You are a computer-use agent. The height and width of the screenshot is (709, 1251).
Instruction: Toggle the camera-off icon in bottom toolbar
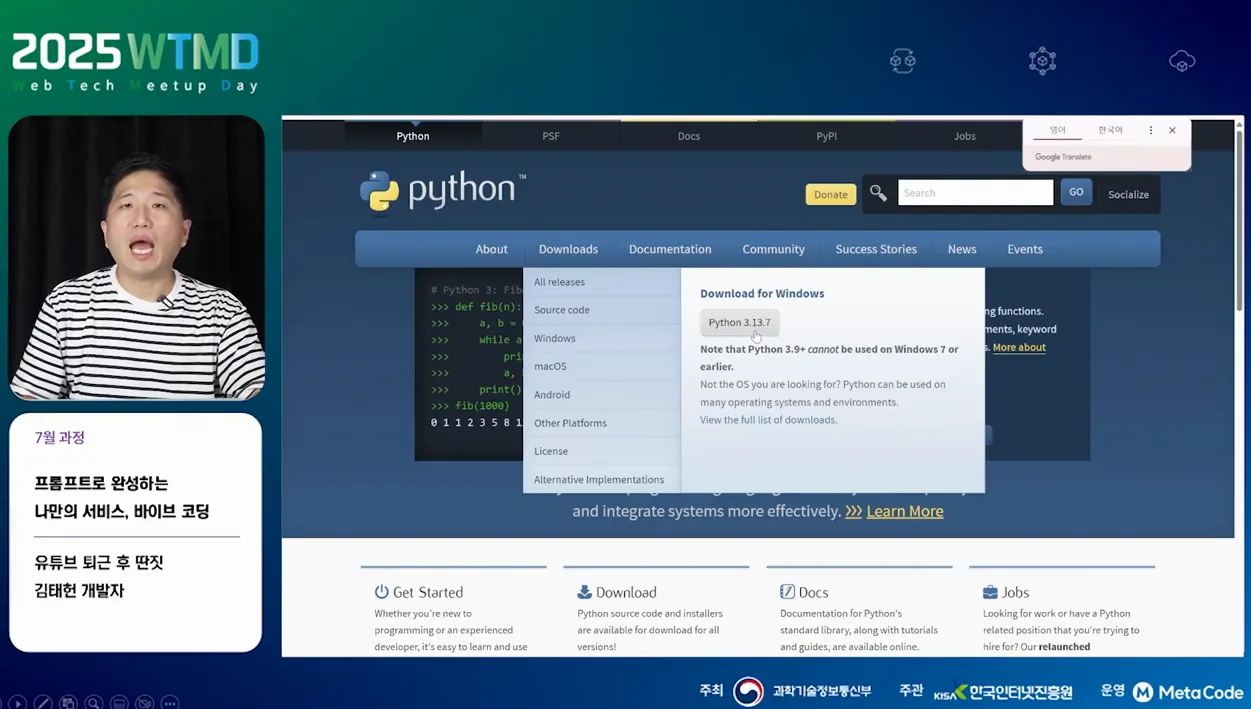coord(144,703)
